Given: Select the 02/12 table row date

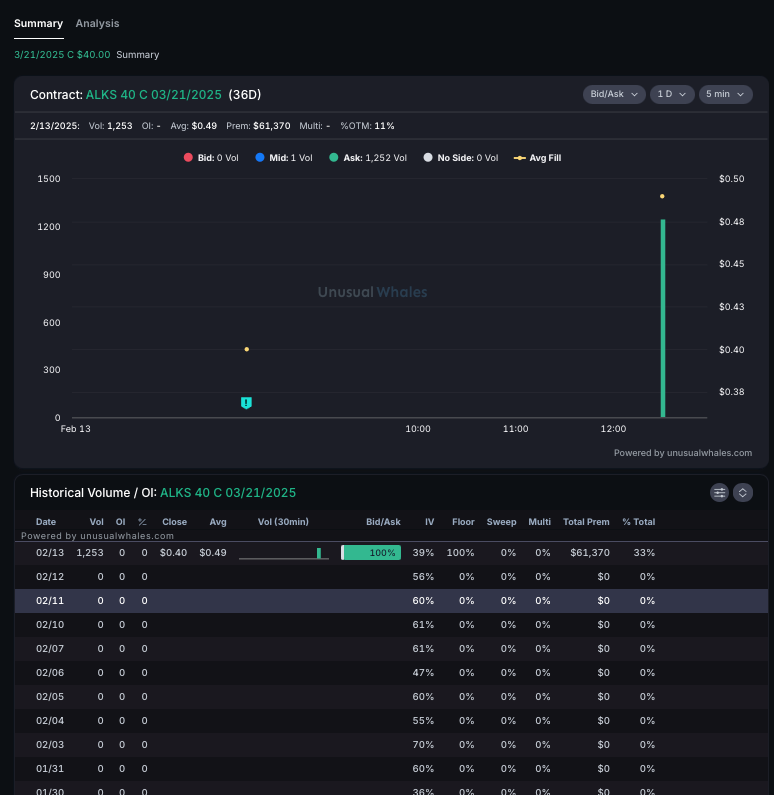Looking at the screenshot, I should click(x=50, y=576).
